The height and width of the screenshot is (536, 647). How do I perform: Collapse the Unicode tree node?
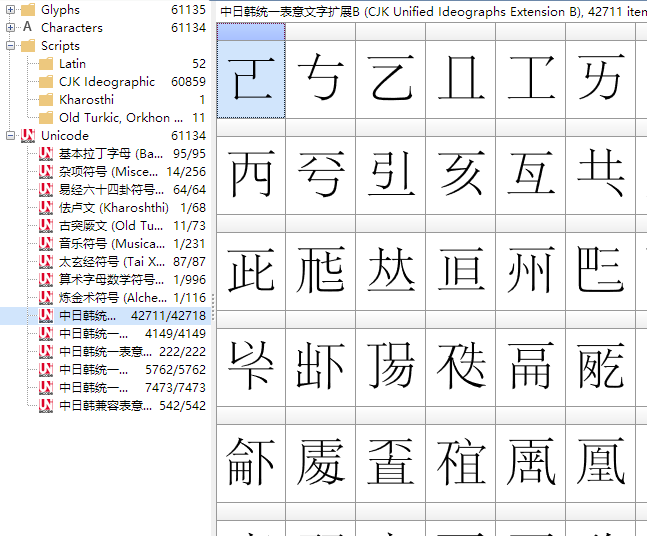pyautogui.click(x=11, y=136)
